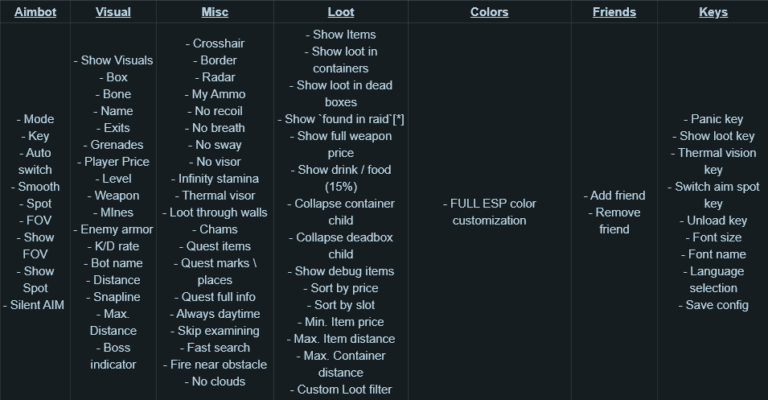Open the Loot header
The height and width of the screenshot is (400, 768).
point(340,12)
